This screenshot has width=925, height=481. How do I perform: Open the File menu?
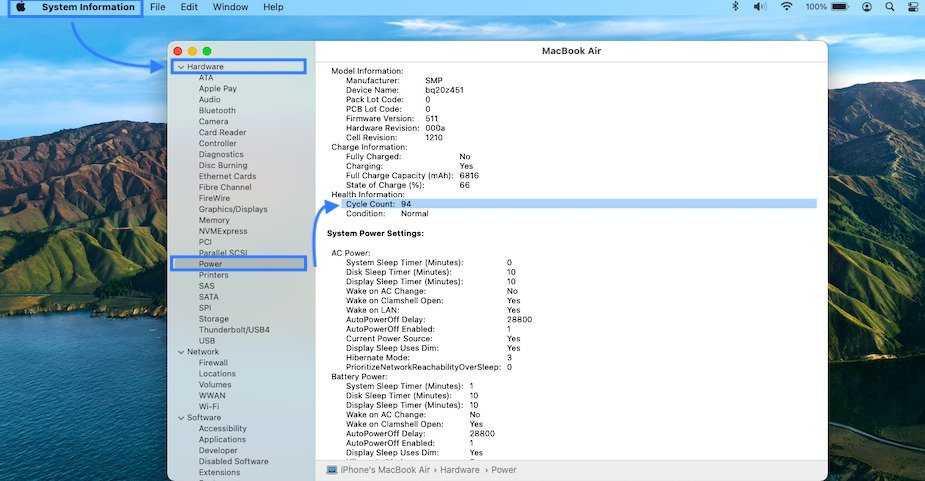pos(158,7)
